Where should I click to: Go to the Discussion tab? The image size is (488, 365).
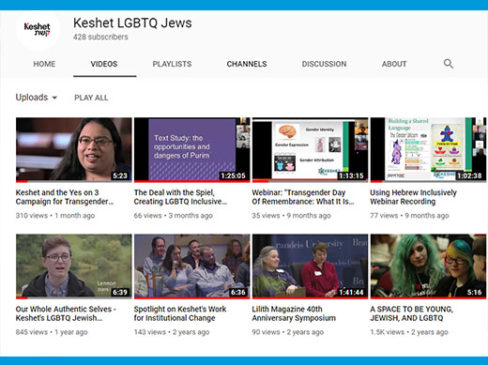pos(324,64)
